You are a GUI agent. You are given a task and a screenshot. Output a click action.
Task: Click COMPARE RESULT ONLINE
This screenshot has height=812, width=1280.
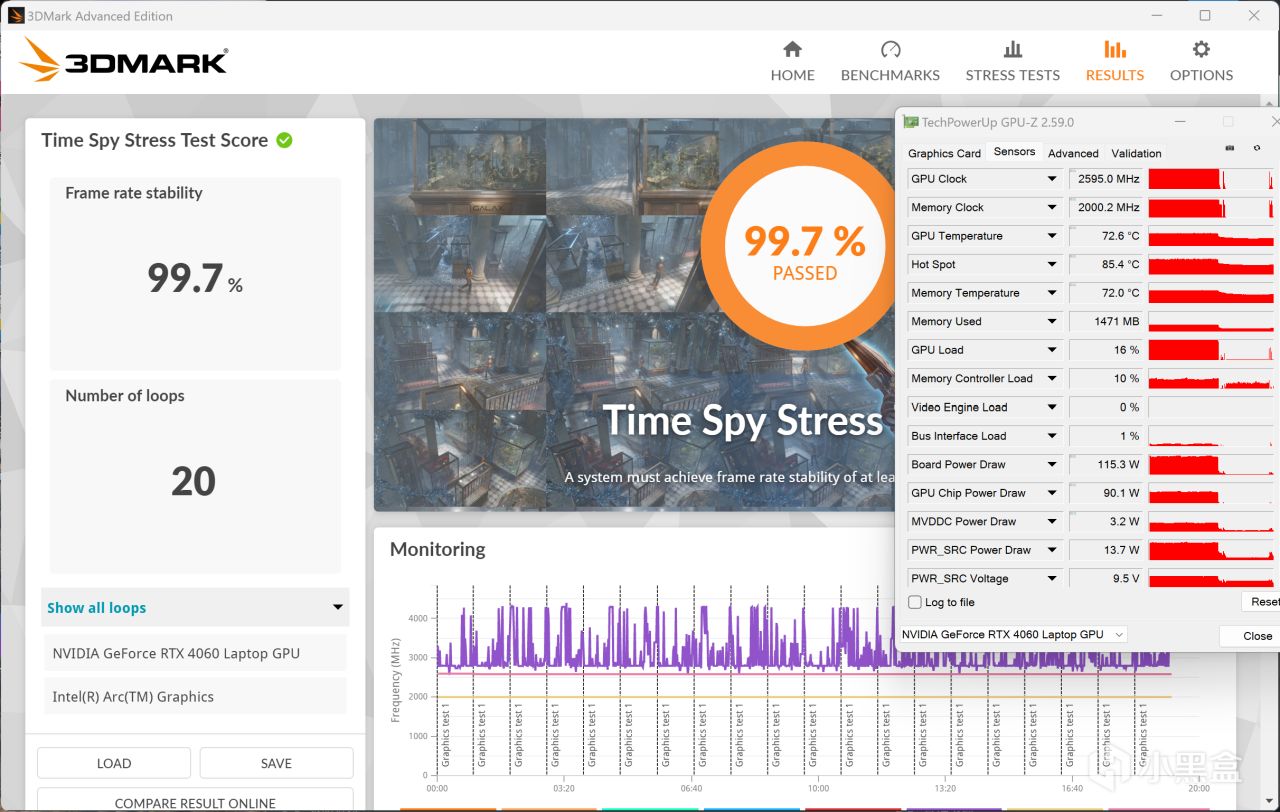(x=195, y=801)
